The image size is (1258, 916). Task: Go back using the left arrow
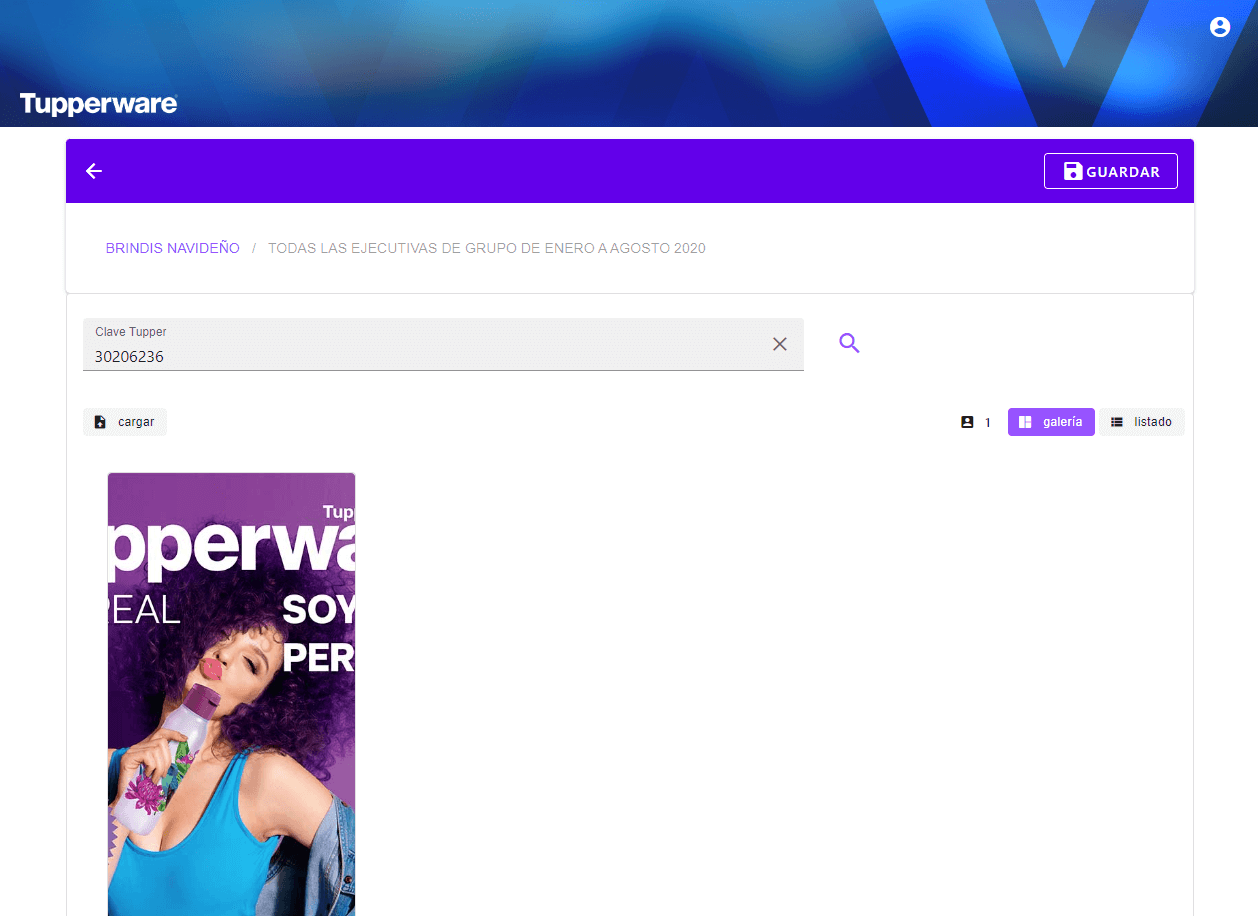click(x=94, y=171)
